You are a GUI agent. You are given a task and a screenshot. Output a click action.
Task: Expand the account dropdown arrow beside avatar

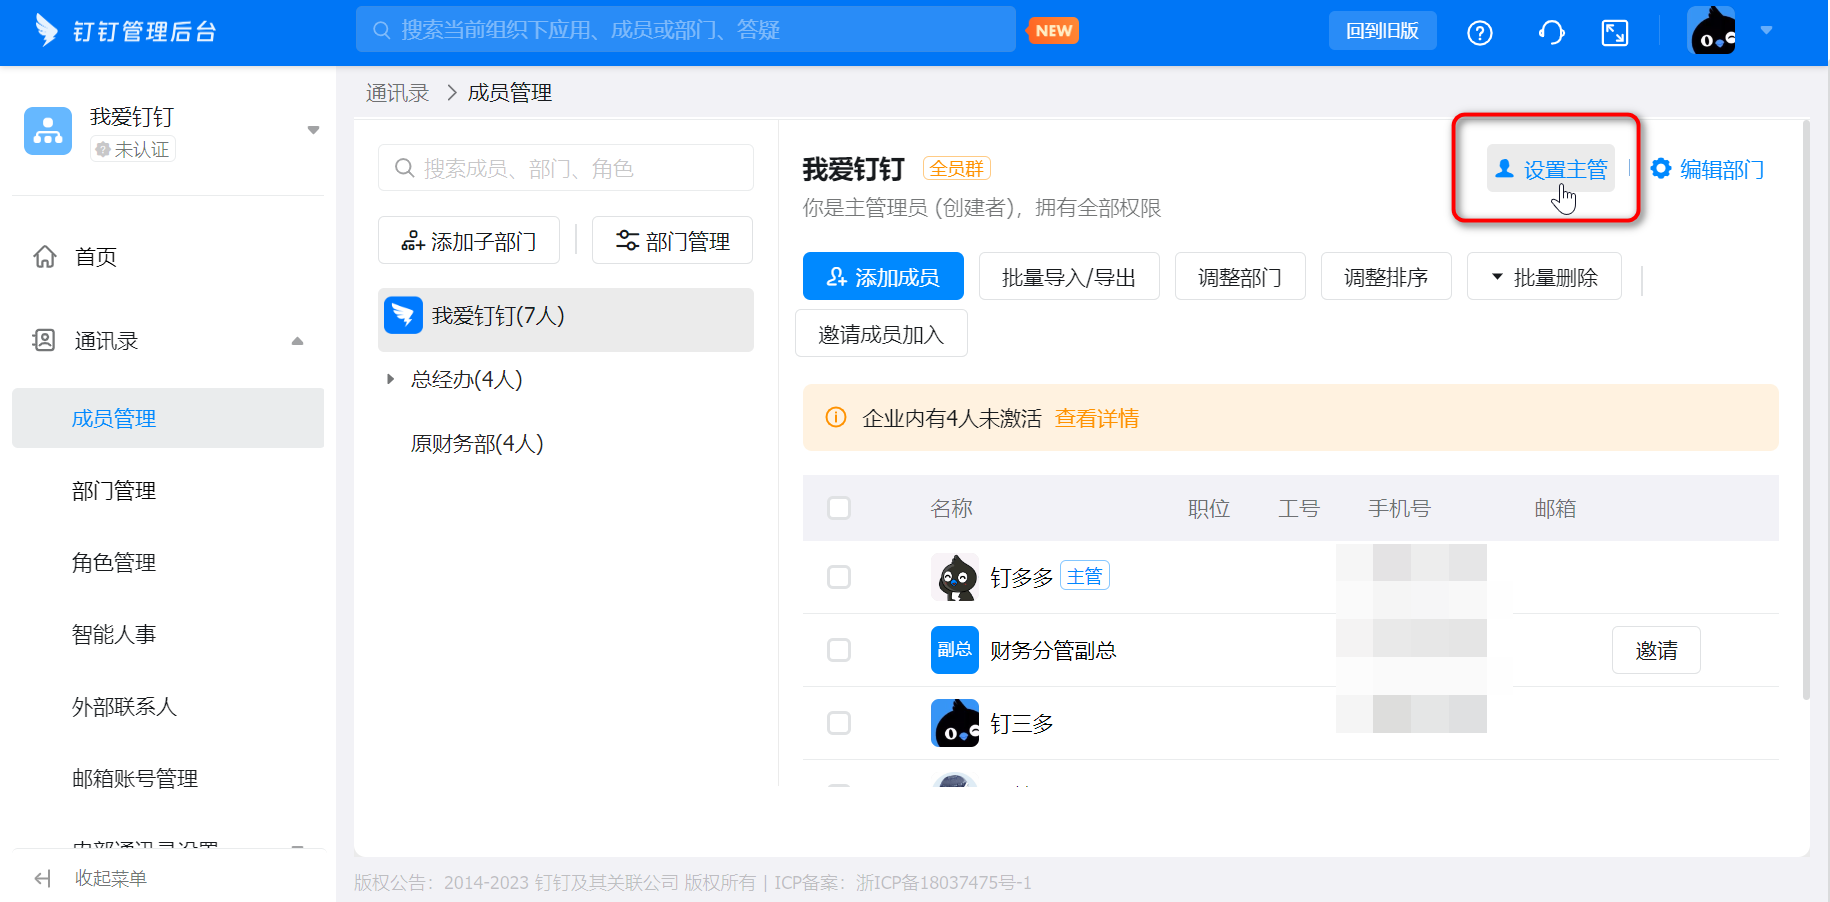(x=1767, y=30)
